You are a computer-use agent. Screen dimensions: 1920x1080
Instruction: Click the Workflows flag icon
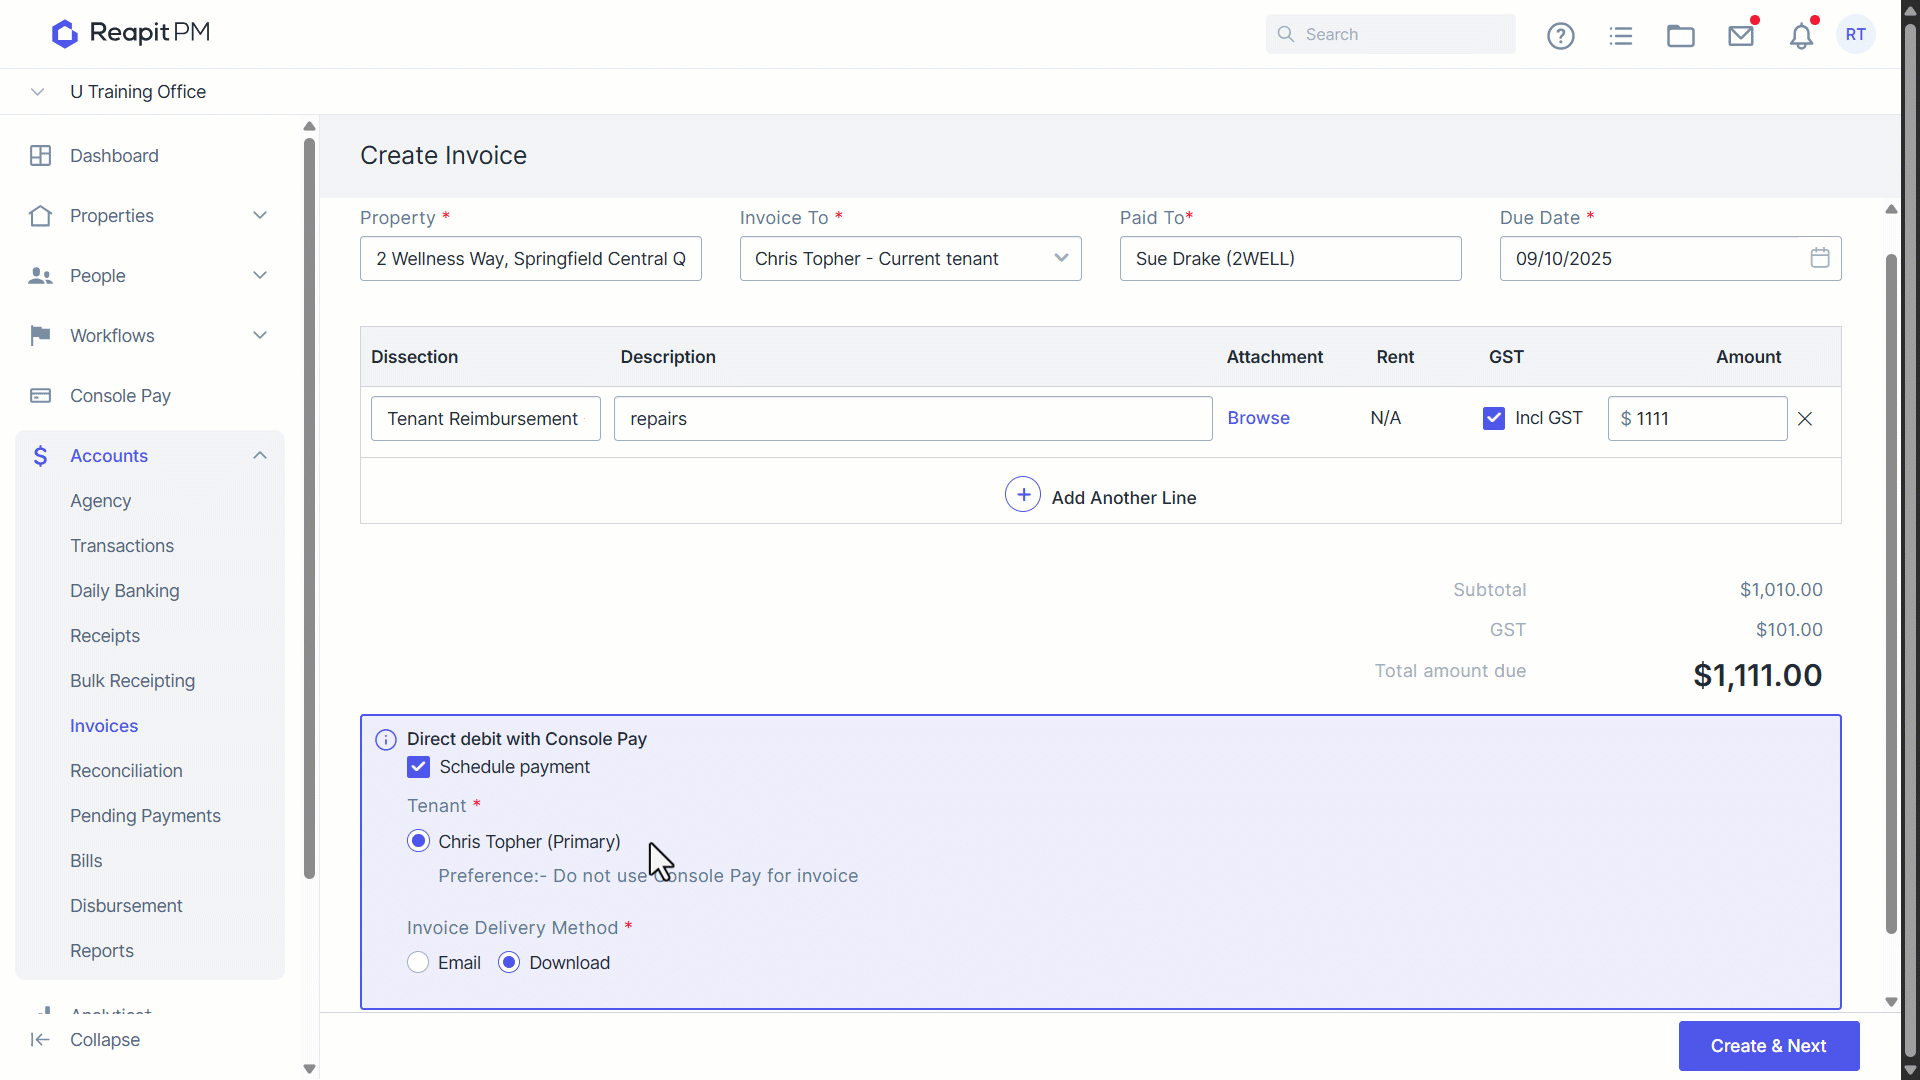tap(40, 336)
